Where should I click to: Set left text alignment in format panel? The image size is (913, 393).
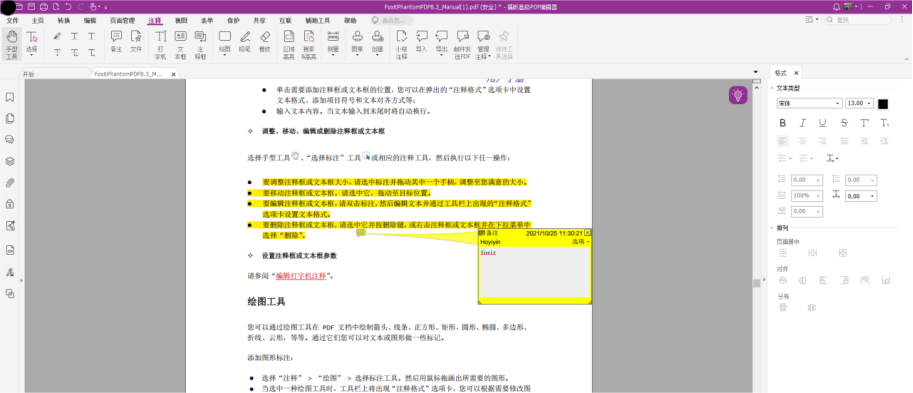pyautogui.click(x=783, y=140)
